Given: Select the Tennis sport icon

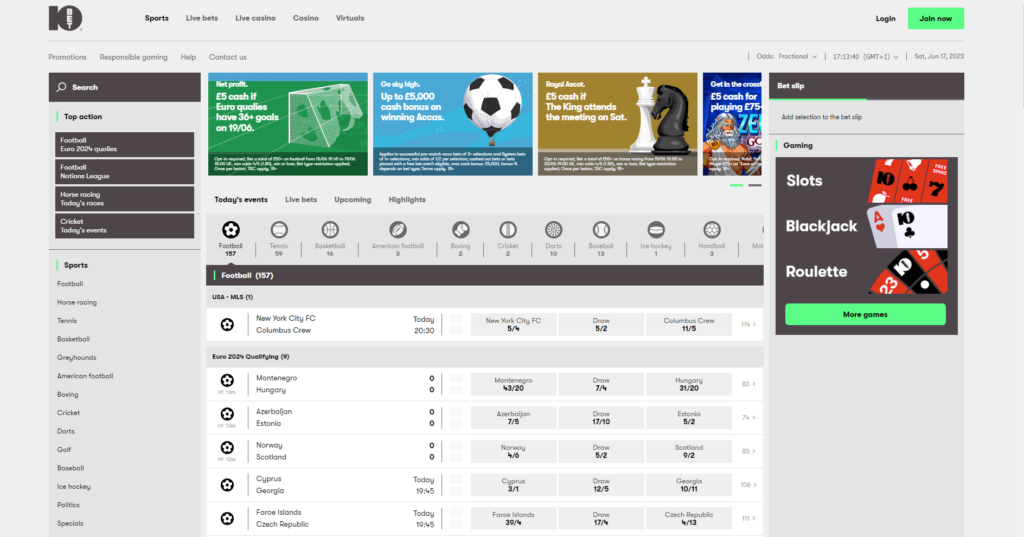Looking at the screenshot, I should [279, 230].
